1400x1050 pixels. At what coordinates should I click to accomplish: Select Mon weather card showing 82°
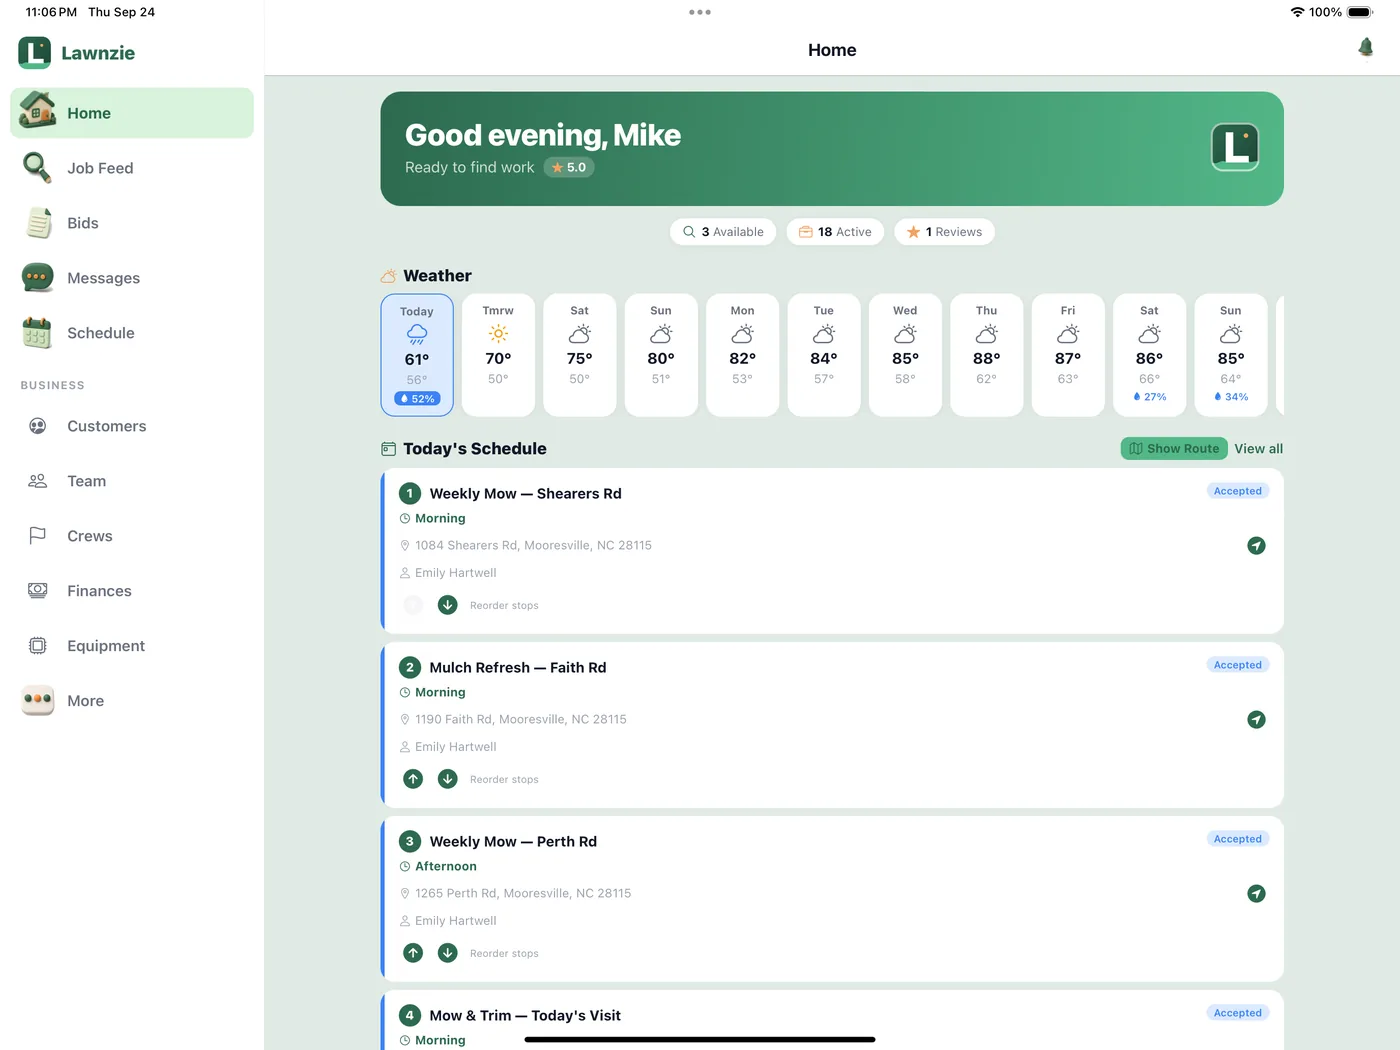742,355
